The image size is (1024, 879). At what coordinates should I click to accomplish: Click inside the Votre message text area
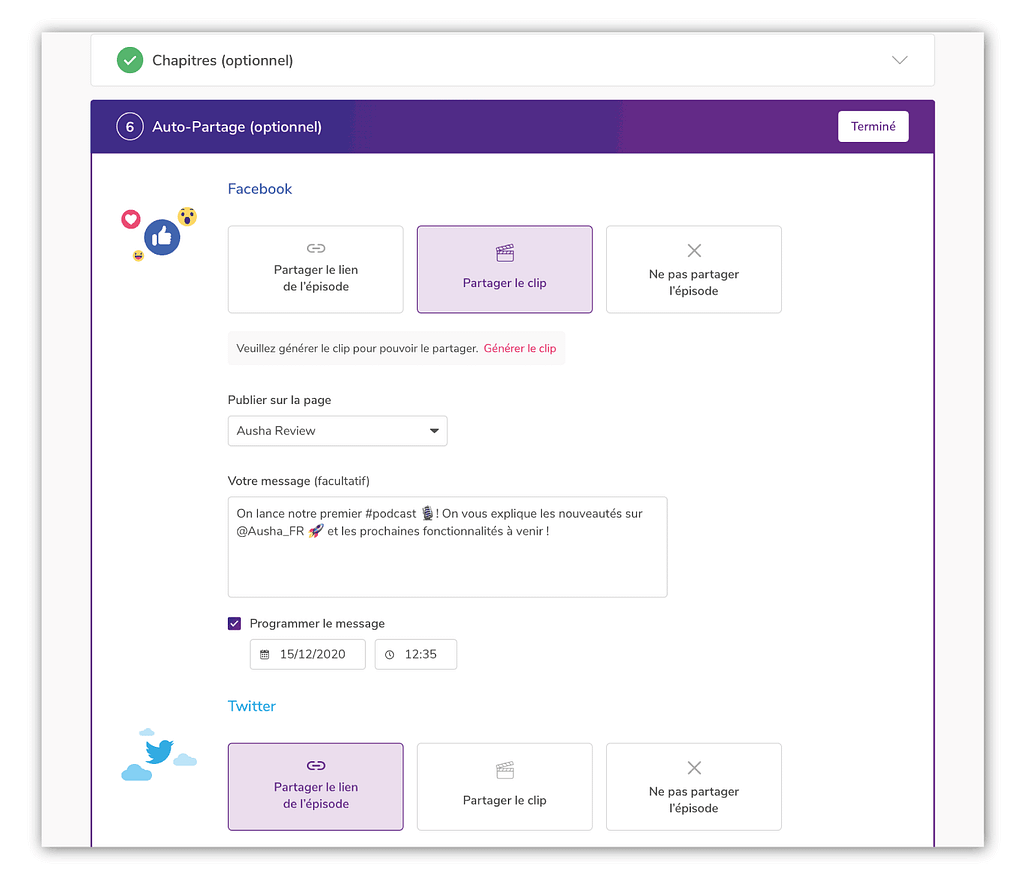(447, 560)
